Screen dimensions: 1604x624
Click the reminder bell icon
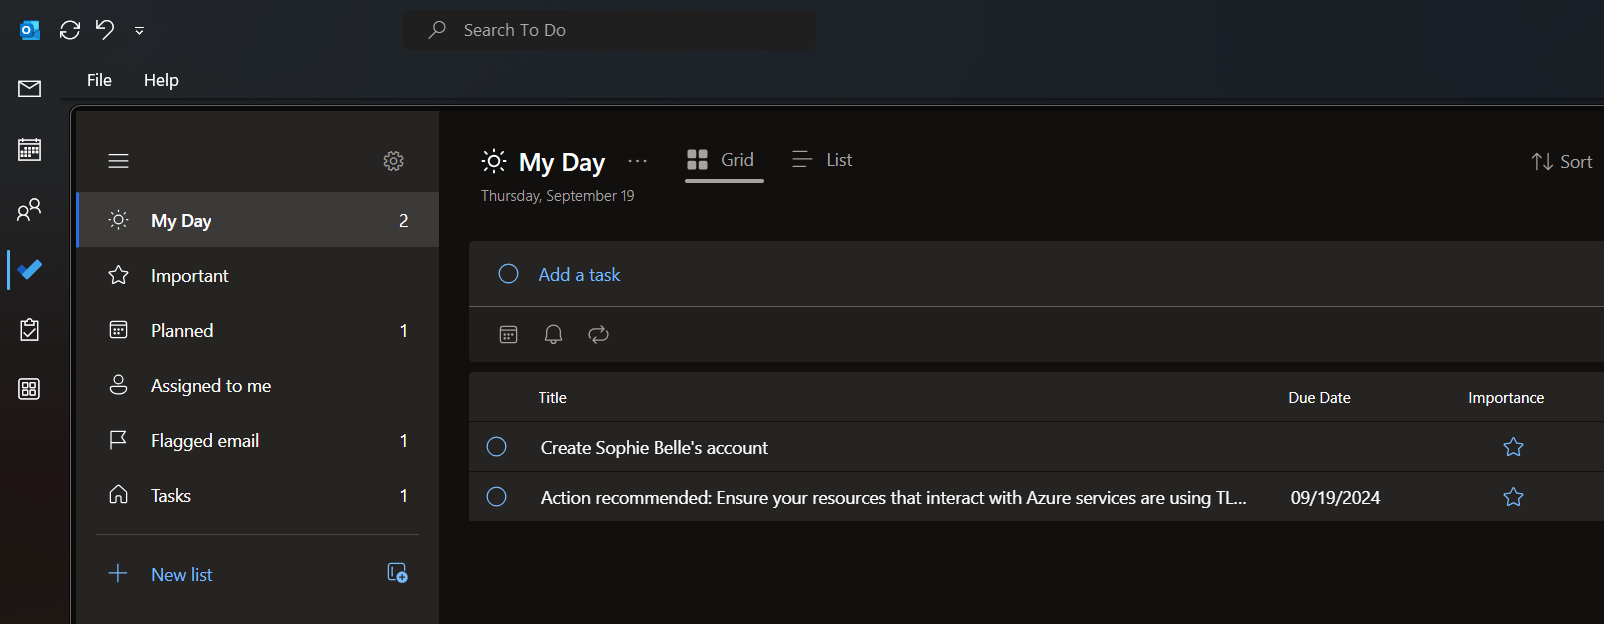[x=553, y=334]
